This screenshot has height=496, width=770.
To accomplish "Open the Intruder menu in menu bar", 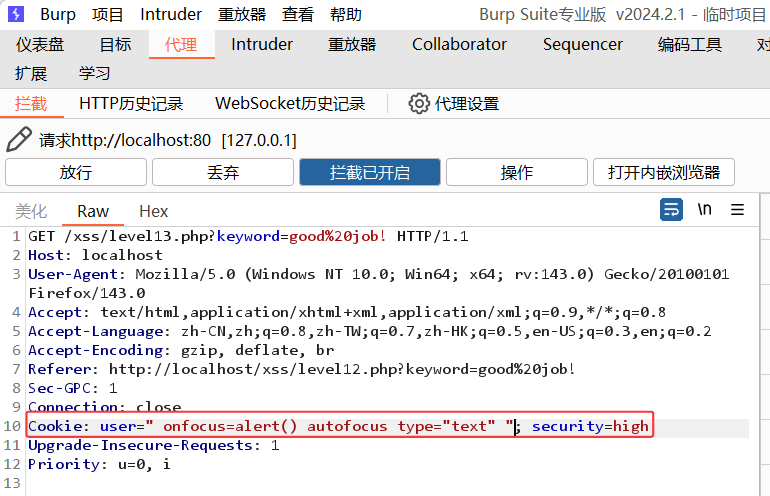I will [170, 14].
